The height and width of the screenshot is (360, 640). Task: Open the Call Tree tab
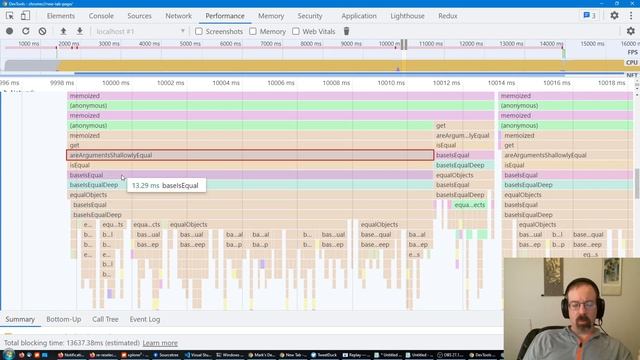(x=105, y=319)
